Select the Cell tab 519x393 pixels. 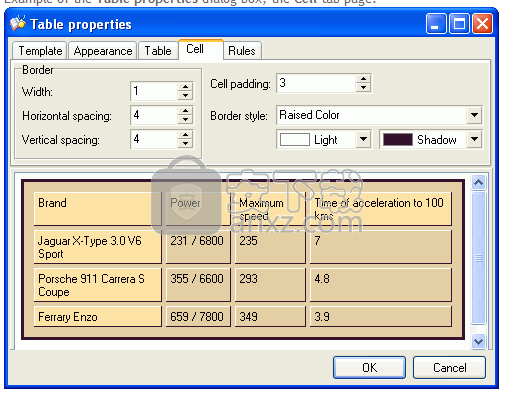click(x=201, y=49)
